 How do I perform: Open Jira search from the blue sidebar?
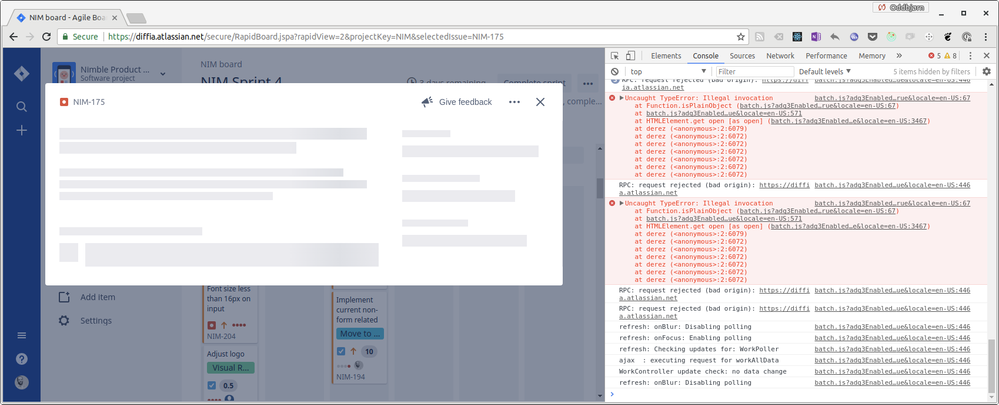22,106
